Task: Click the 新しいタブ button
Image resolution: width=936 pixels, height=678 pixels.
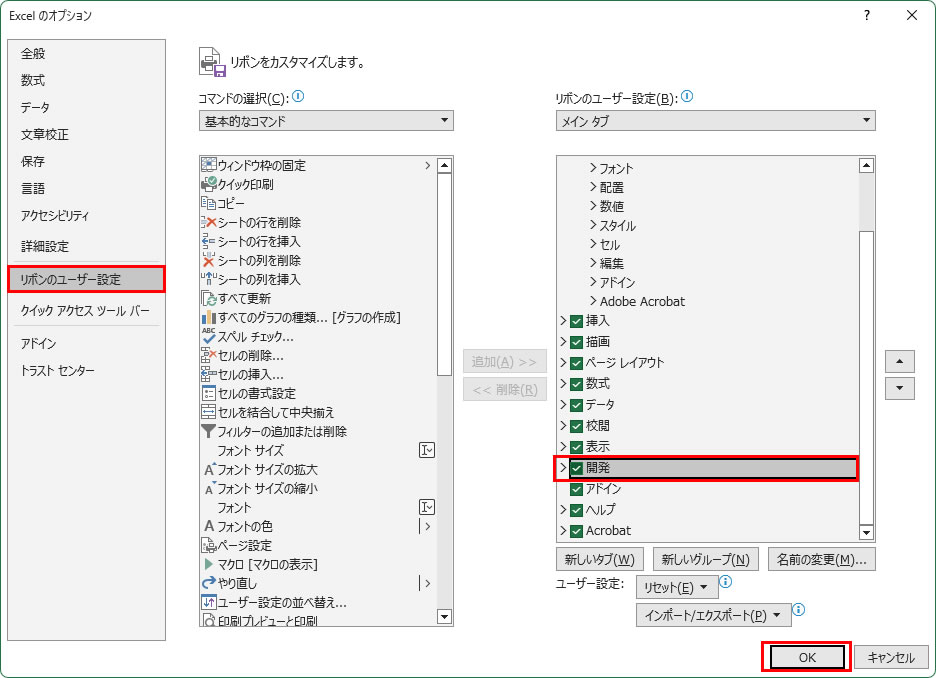Action: 599,559
